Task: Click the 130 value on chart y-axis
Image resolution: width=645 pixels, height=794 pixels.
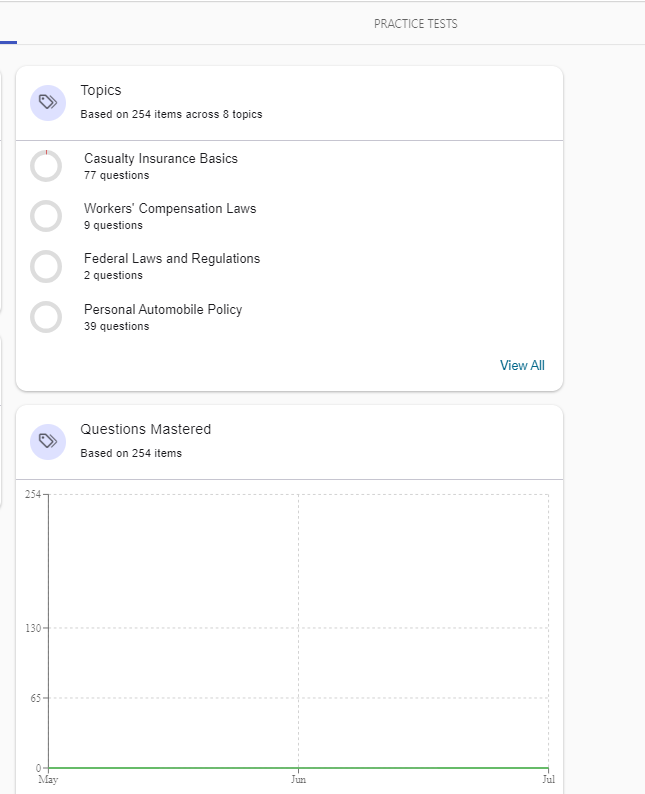Action: pyautogui.click(x=33, y=628)
